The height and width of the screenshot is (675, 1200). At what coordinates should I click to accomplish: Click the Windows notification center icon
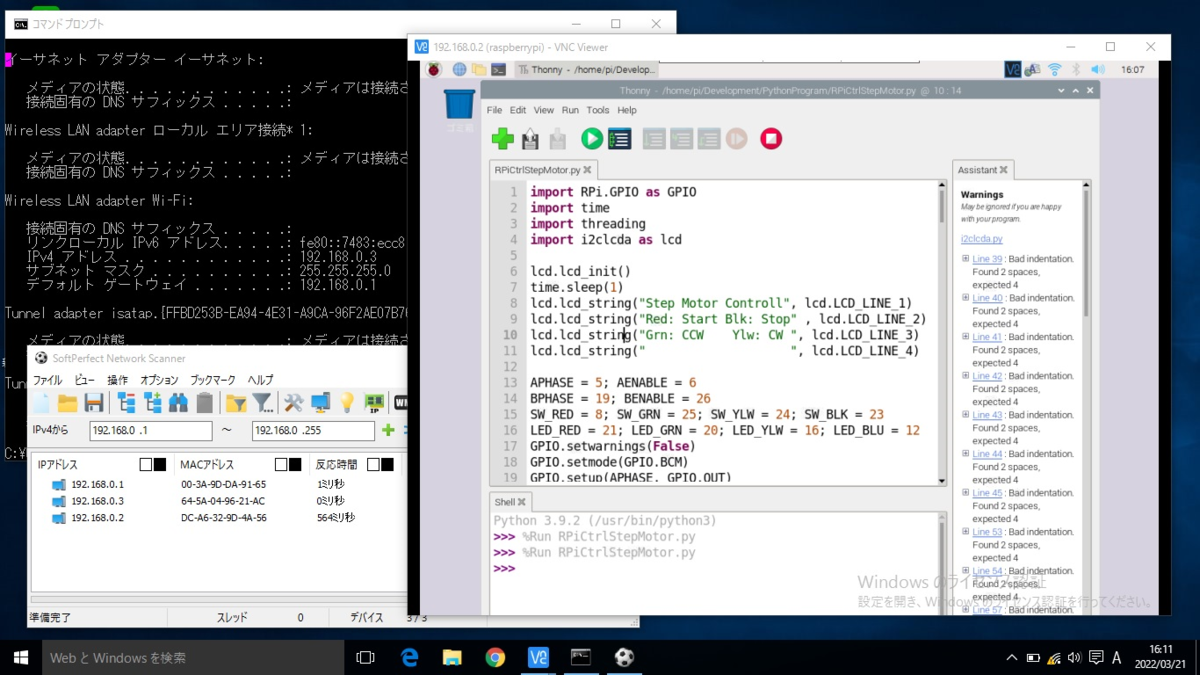[1096, 658]
